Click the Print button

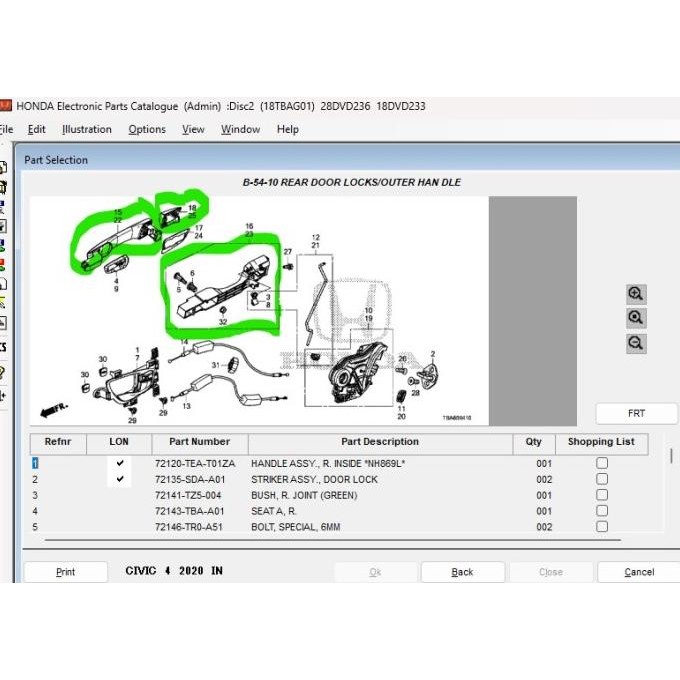click(65, 572)
